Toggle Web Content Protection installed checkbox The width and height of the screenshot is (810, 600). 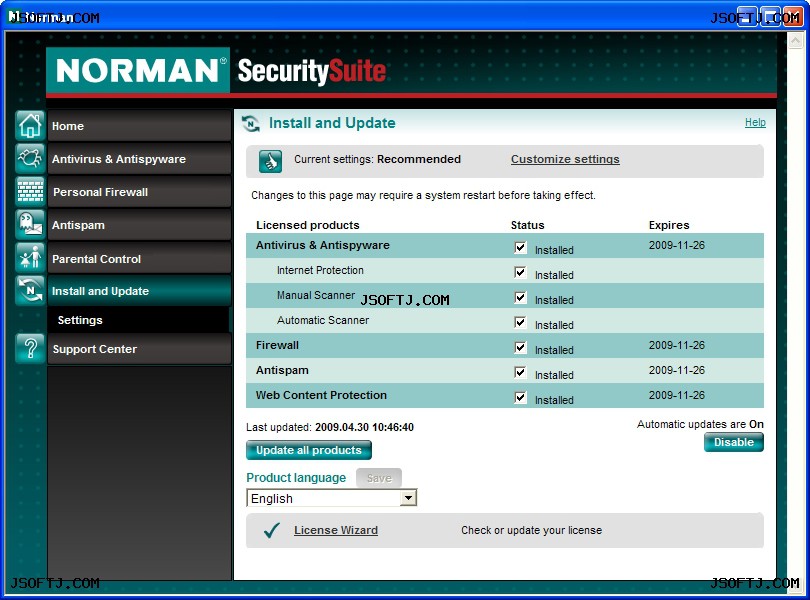pos(520,397)
